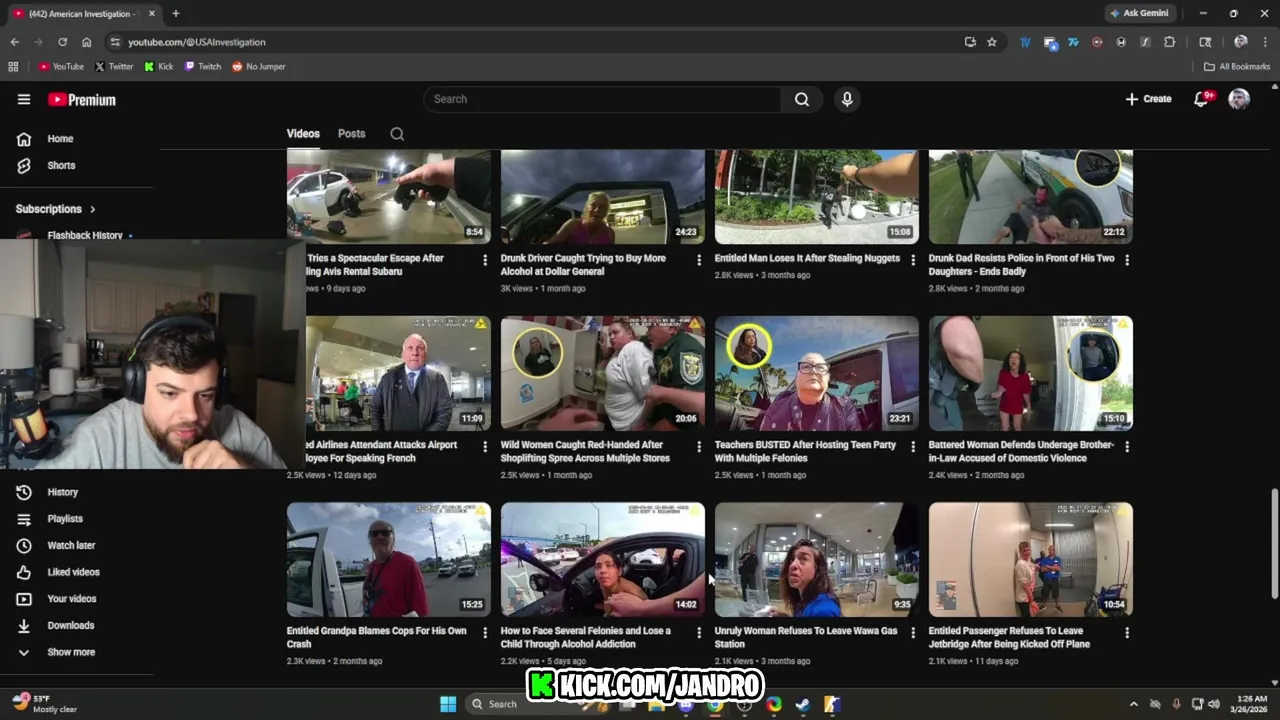Open Liked videos in sidebar

coord(73,572)
